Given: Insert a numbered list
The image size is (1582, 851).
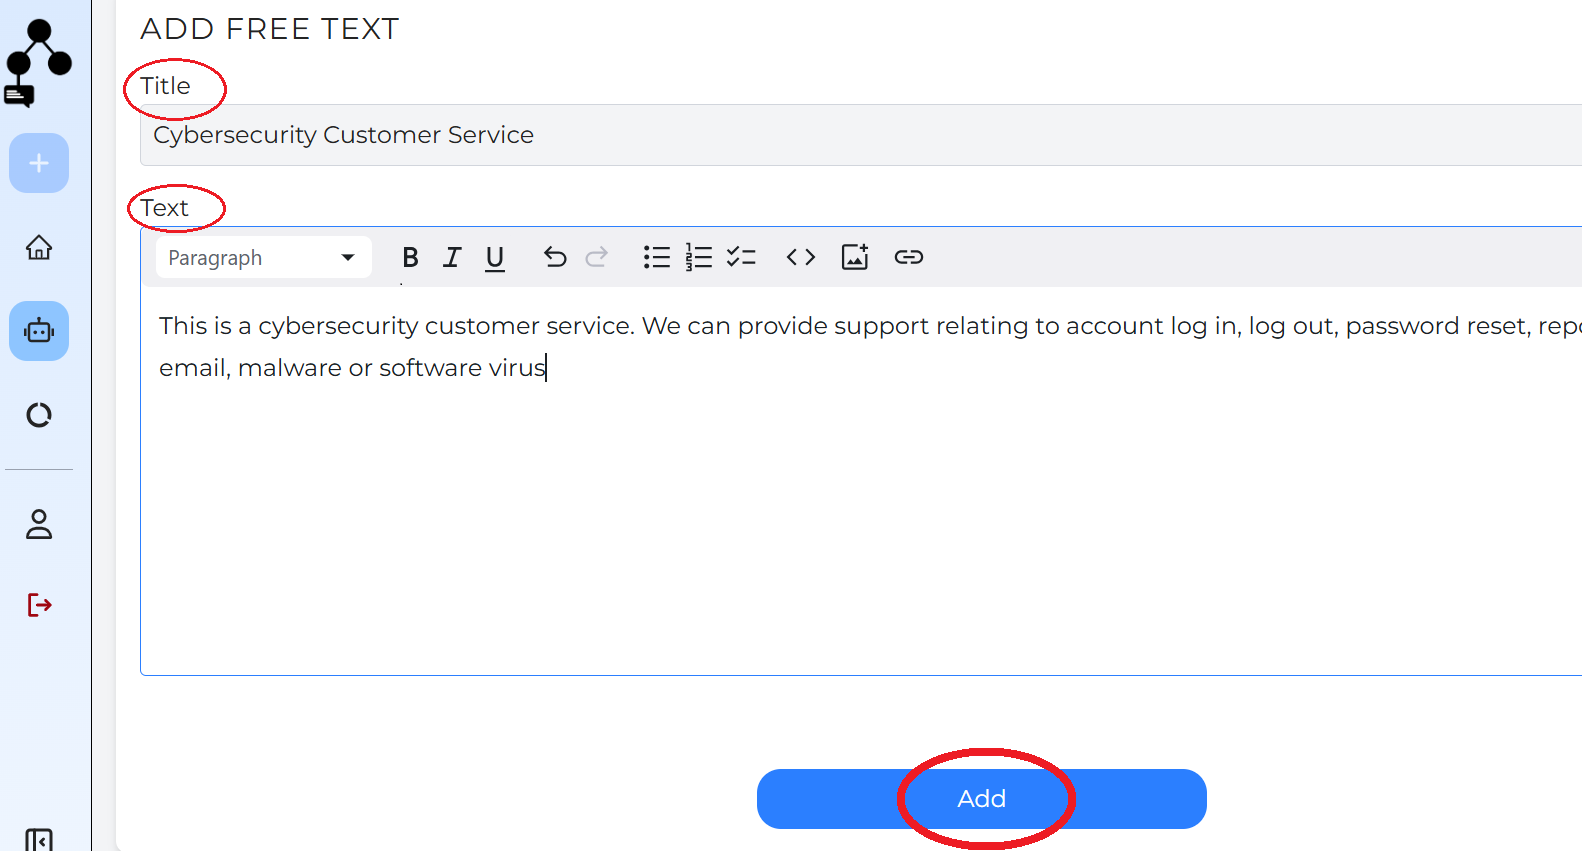Looking at the screenshot, I should click(x=699, y=257).
